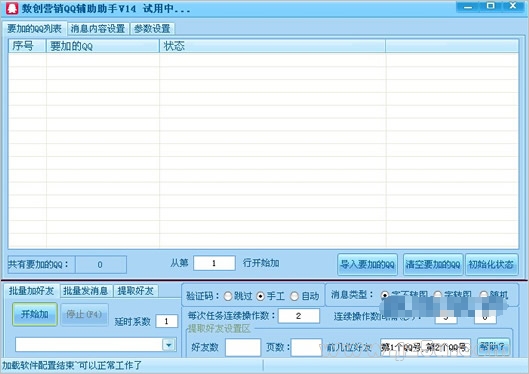Expand the combo box dropdown arrow
This screenshot has width=529, height=374.
coord(169,345)
